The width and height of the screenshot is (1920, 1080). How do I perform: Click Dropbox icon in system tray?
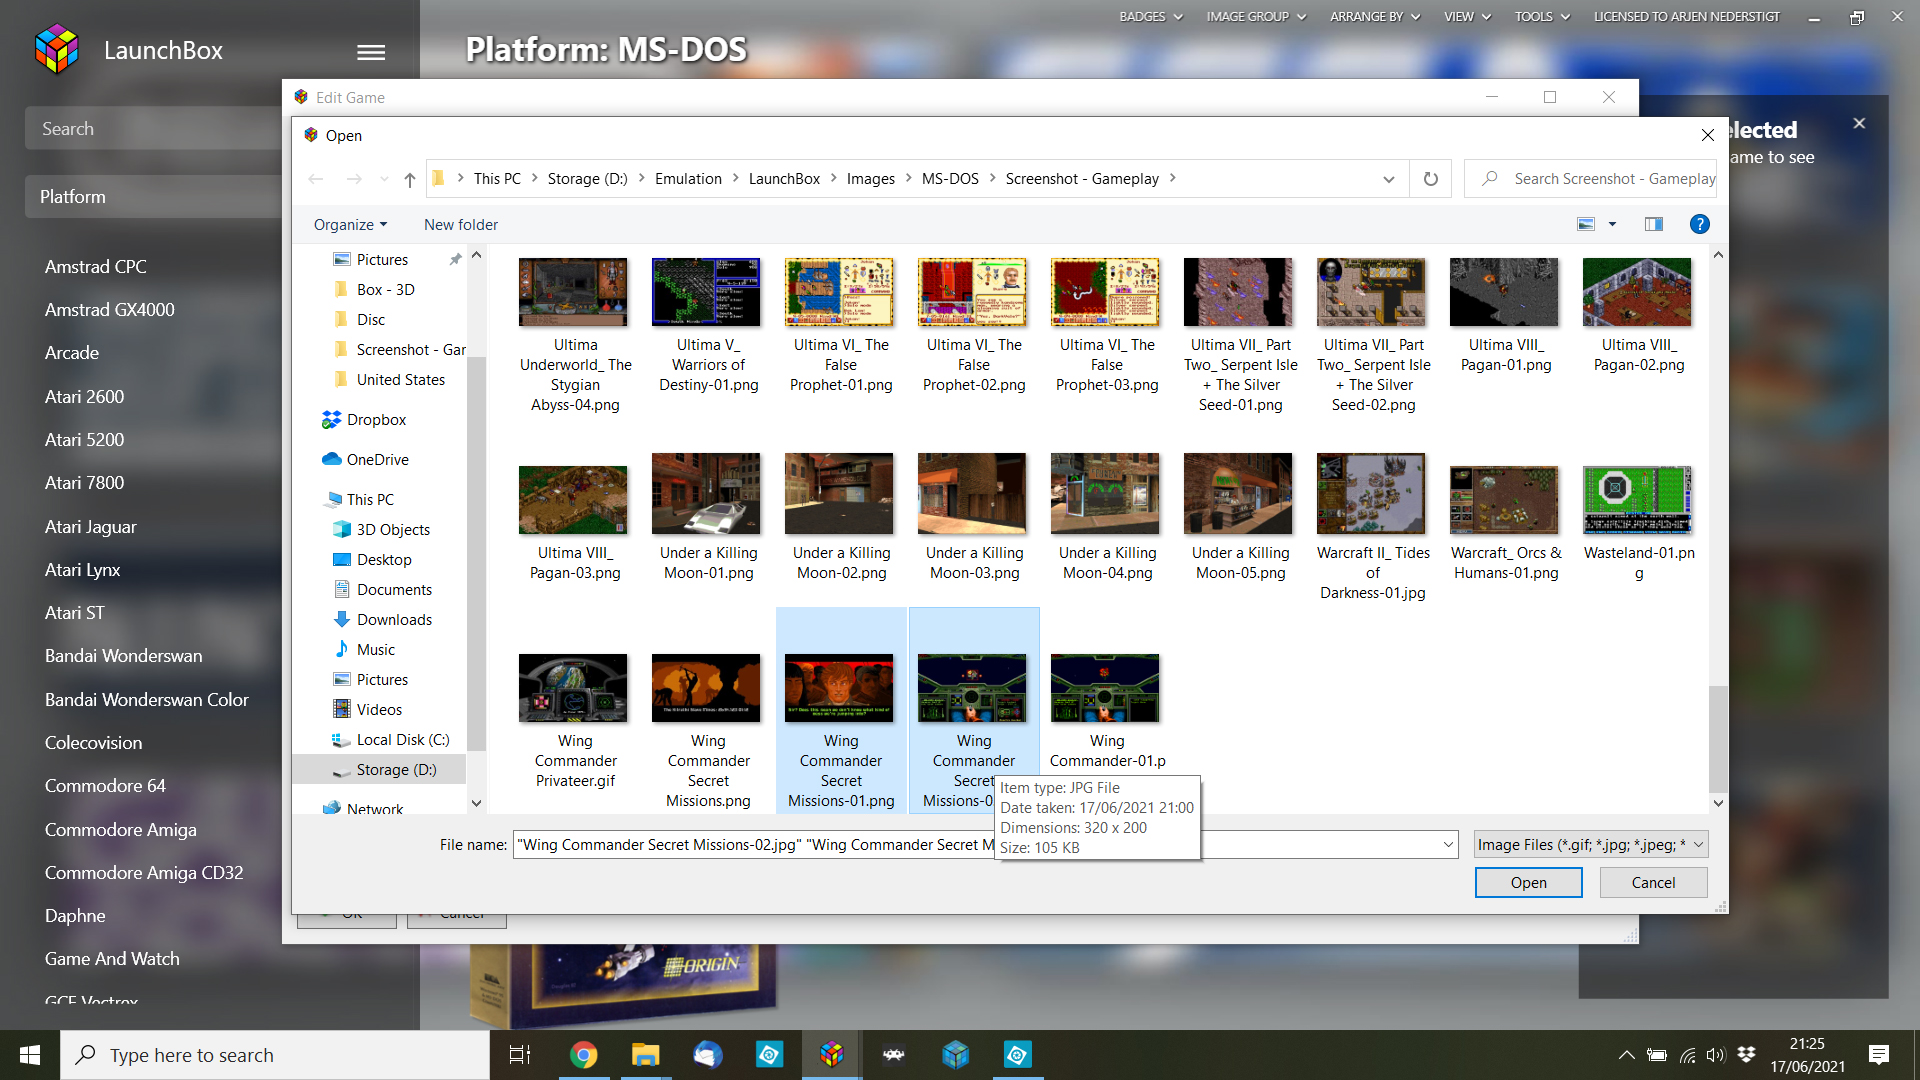coord(1746,1055)
